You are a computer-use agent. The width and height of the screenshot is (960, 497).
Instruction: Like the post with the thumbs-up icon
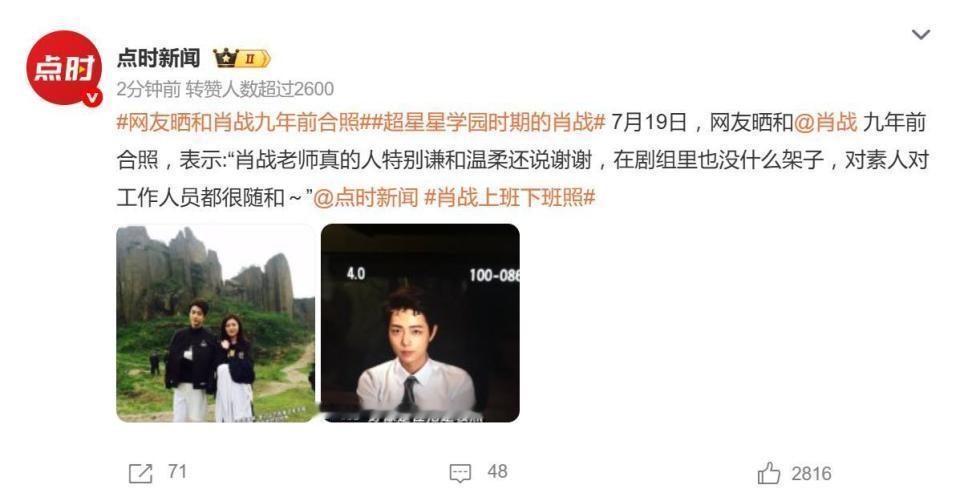pos(769,473)
